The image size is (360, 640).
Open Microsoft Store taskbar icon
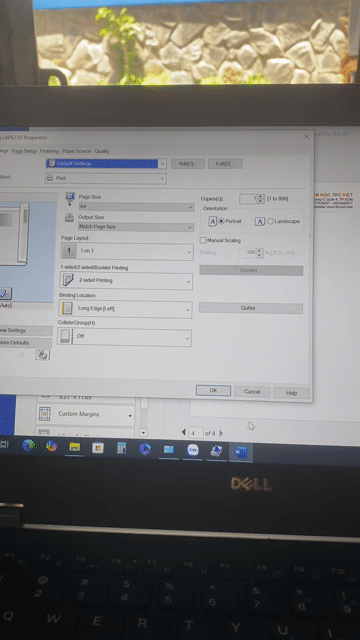98,447
